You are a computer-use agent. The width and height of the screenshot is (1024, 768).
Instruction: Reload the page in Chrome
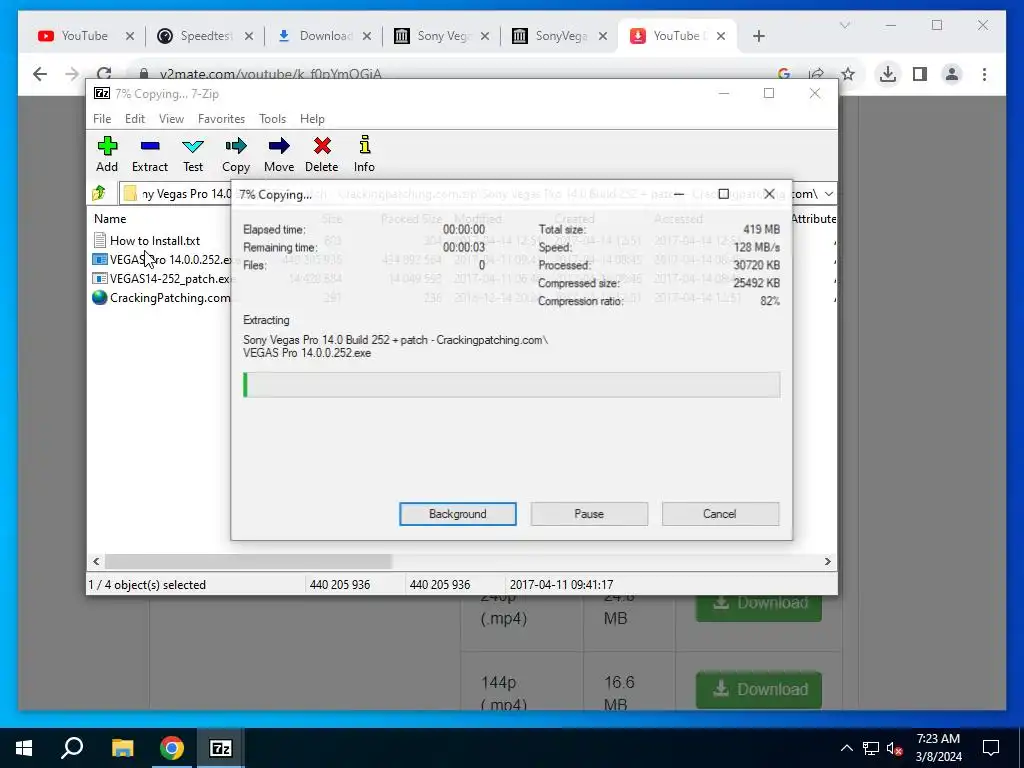tap(104, 72)
